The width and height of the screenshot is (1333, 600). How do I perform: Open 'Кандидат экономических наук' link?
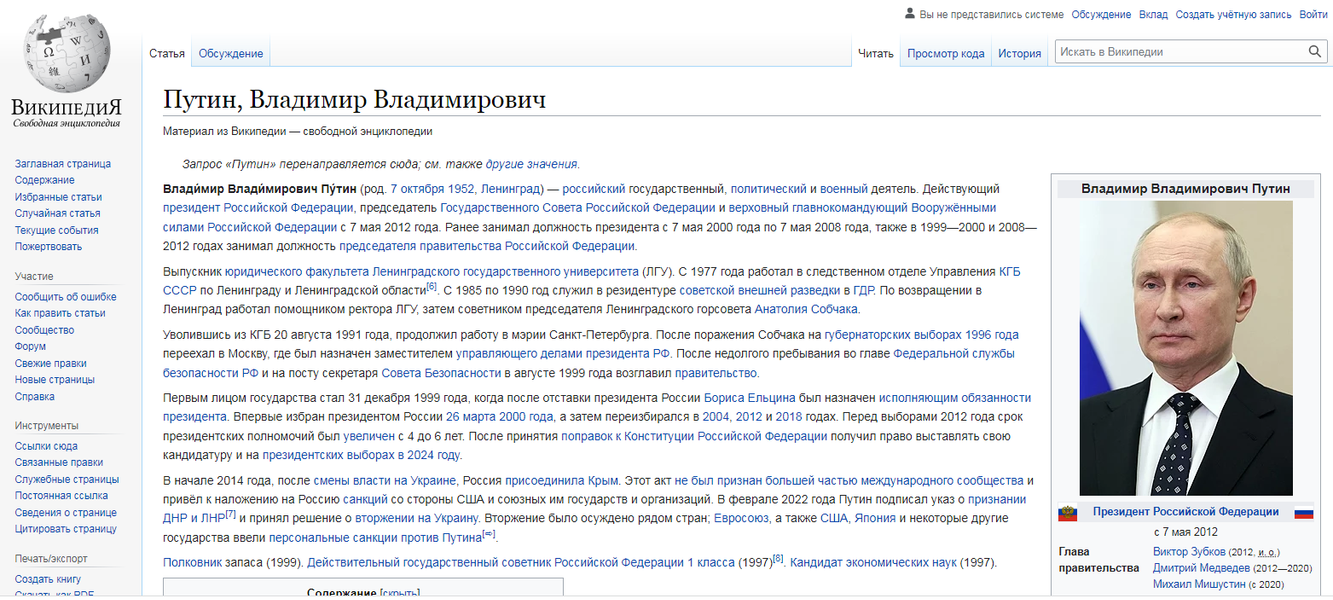click(873, 563)
